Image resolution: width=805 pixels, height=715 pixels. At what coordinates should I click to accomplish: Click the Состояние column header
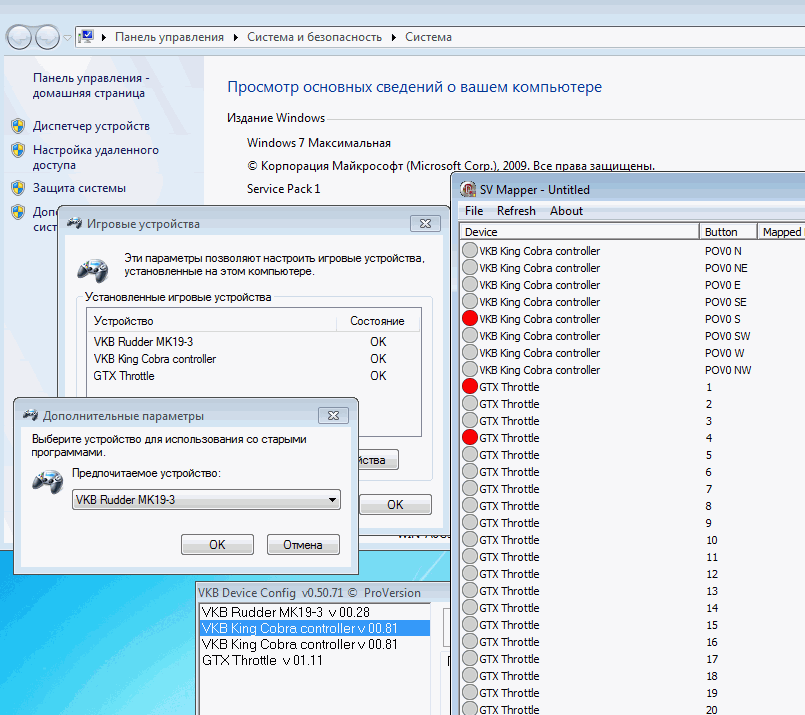(x=378, y=321)
